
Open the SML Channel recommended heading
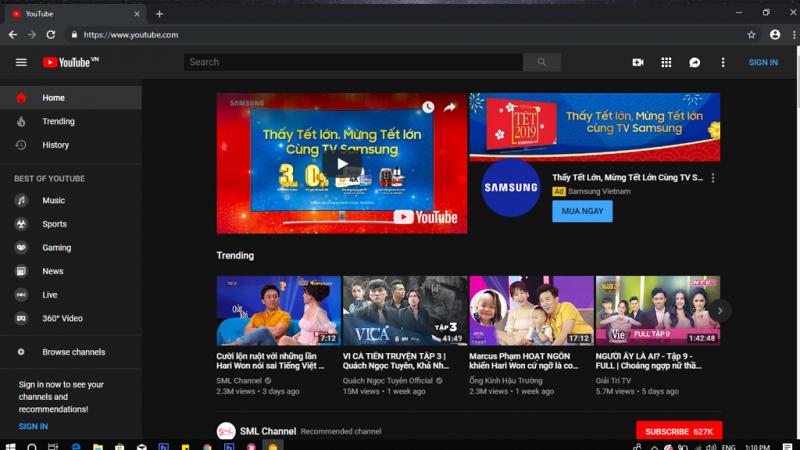(x=268, y=432)
